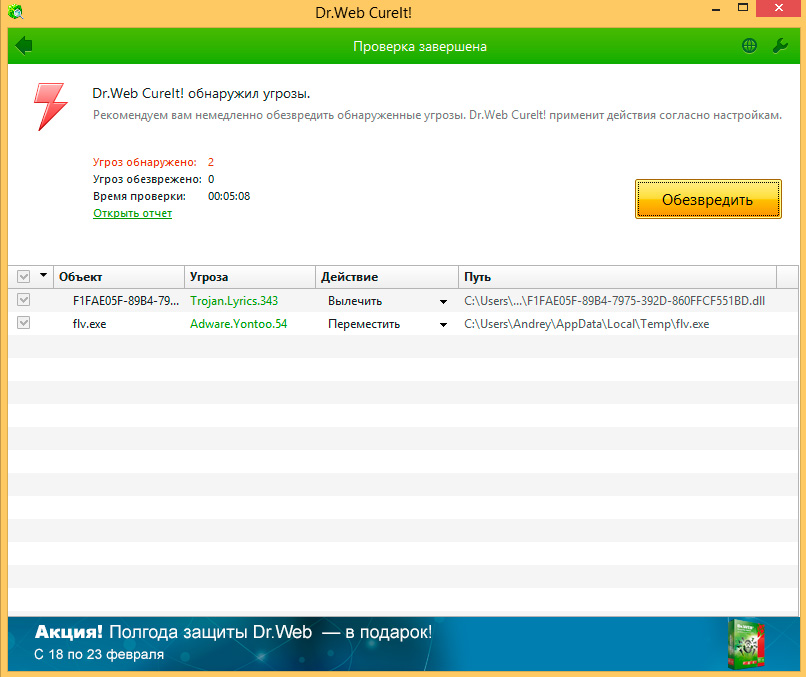This screenshot has width=806, height=677.
Task: Click the Действие column header
Action: click(x=386, y=277)
